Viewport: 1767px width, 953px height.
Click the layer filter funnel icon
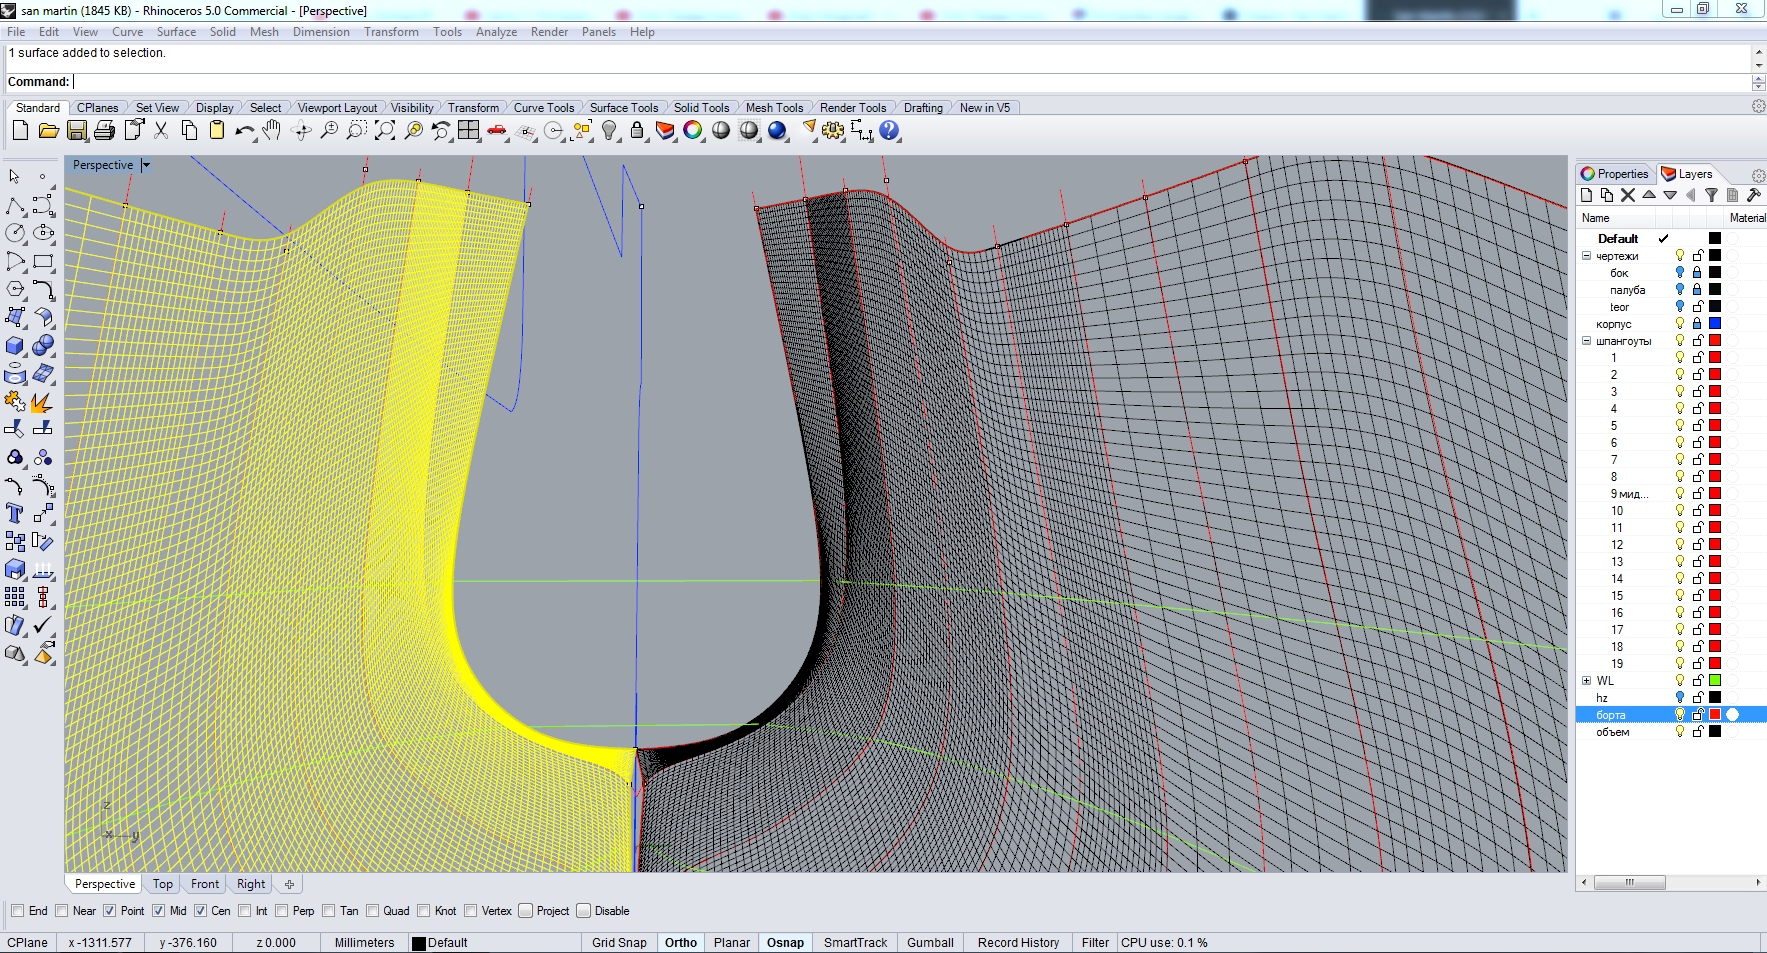1711,196
